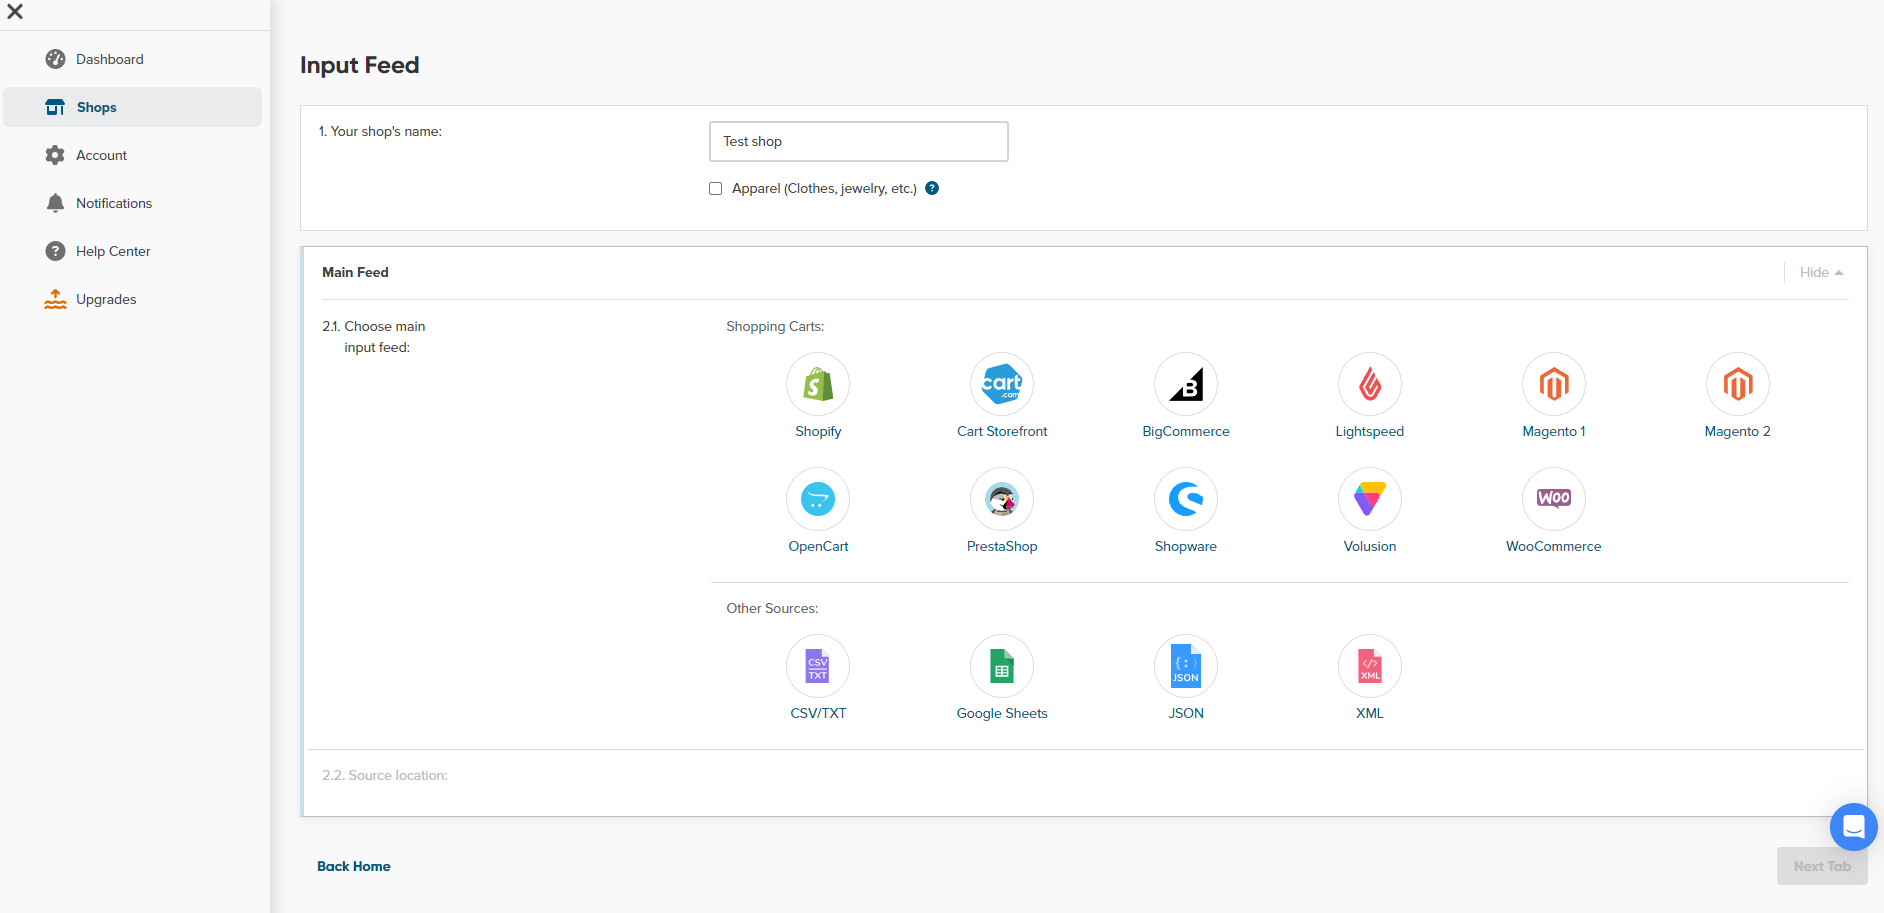Image resolution: width=1884 pixels, height=913 pixels.
Task: Pick the Volusion shopping cart
Action: pyautogui.click(x=1369, y=499)
